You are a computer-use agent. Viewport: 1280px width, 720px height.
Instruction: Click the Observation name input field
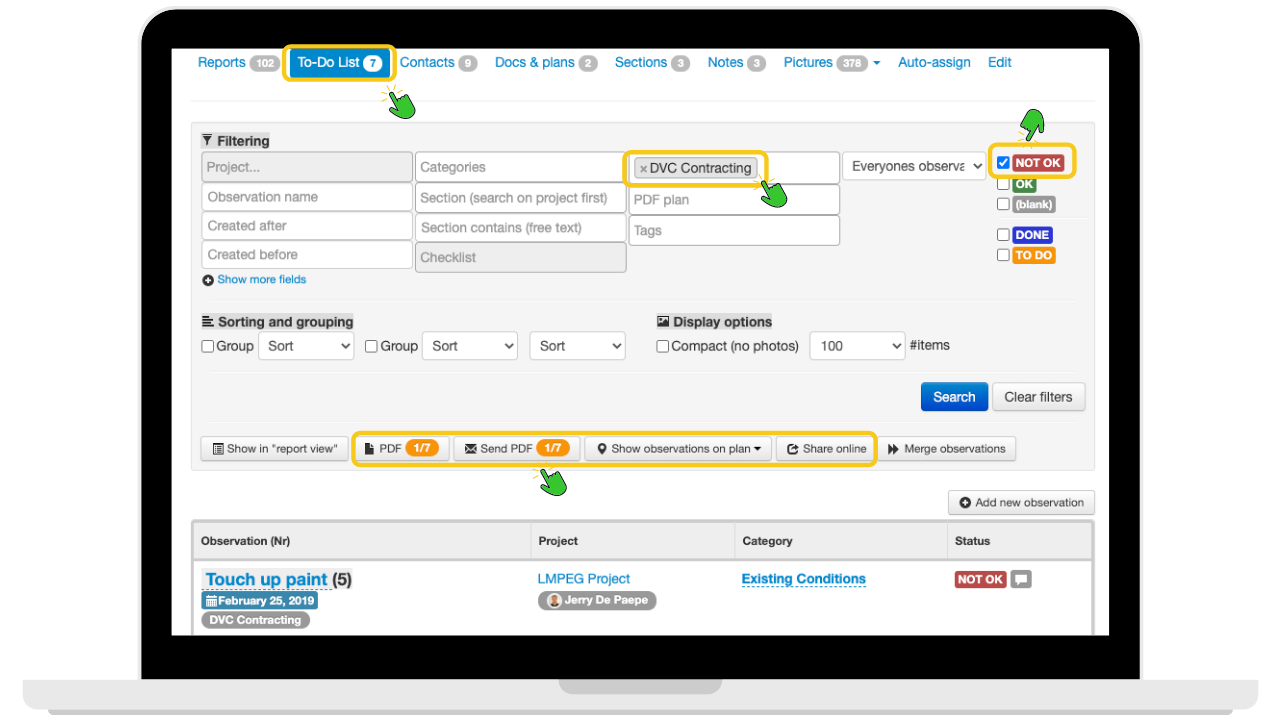[306, 197]
